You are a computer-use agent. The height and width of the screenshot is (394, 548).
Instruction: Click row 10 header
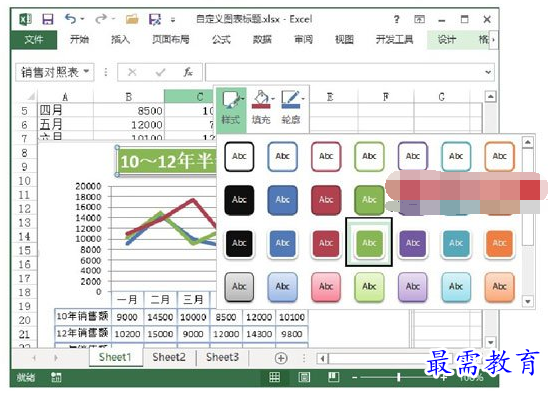24,181
